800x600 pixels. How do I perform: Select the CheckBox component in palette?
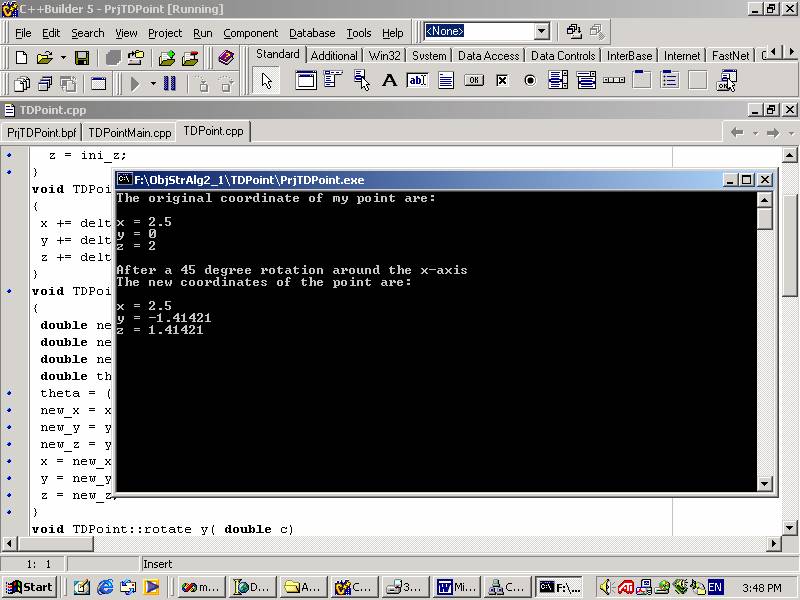coord(502,80)
